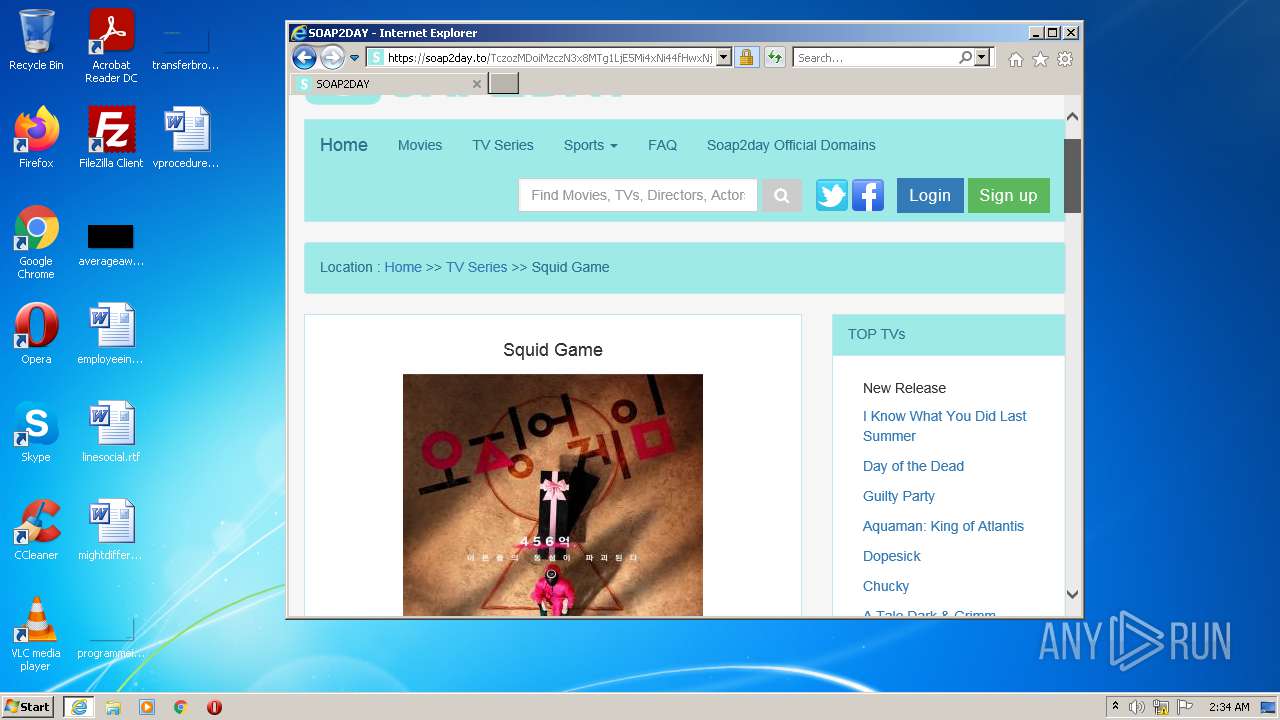Click the IE search magnifier icon
The image size is (1280, 720).
pyautogui.click(x=965, y=58)
